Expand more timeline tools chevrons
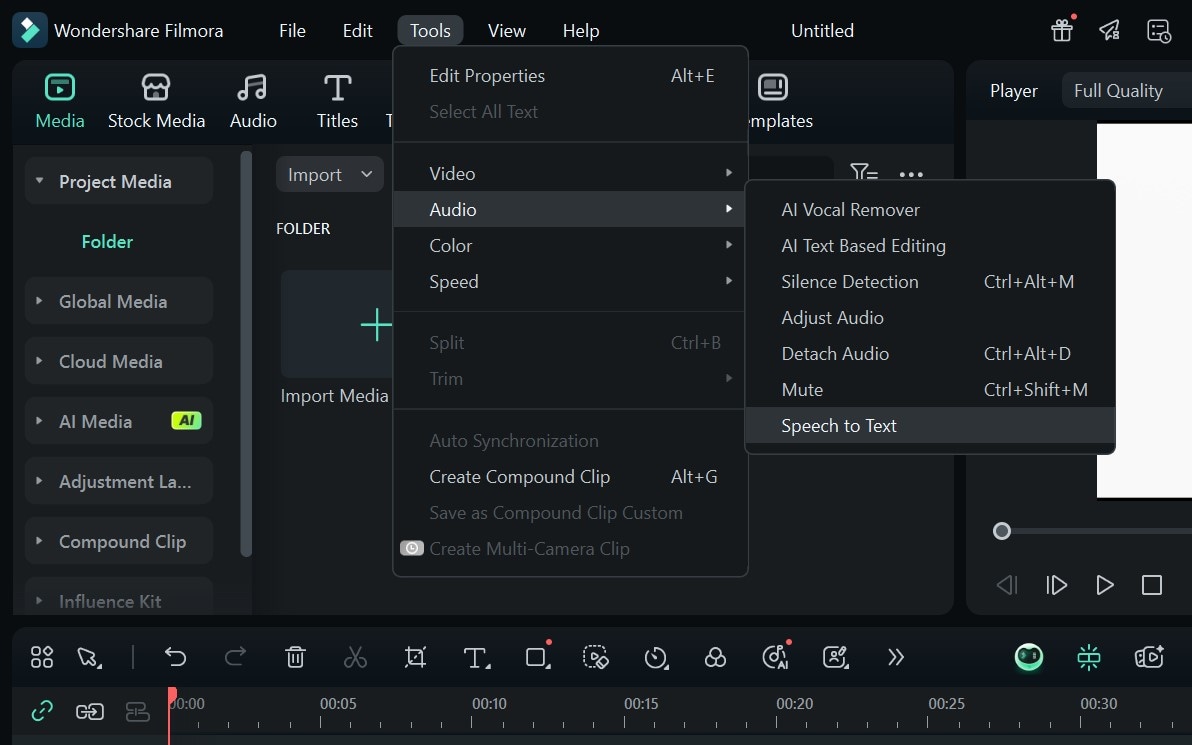 896,657
